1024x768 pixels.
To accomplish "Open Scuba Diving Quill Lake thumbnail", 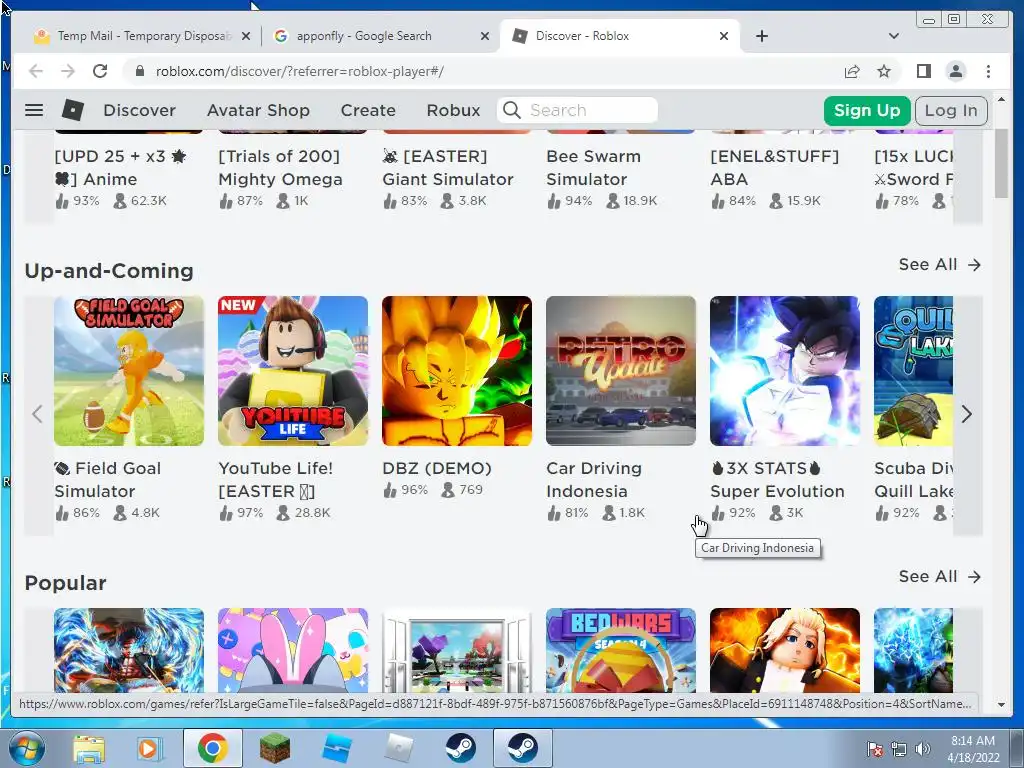I will tap(913, 371).
